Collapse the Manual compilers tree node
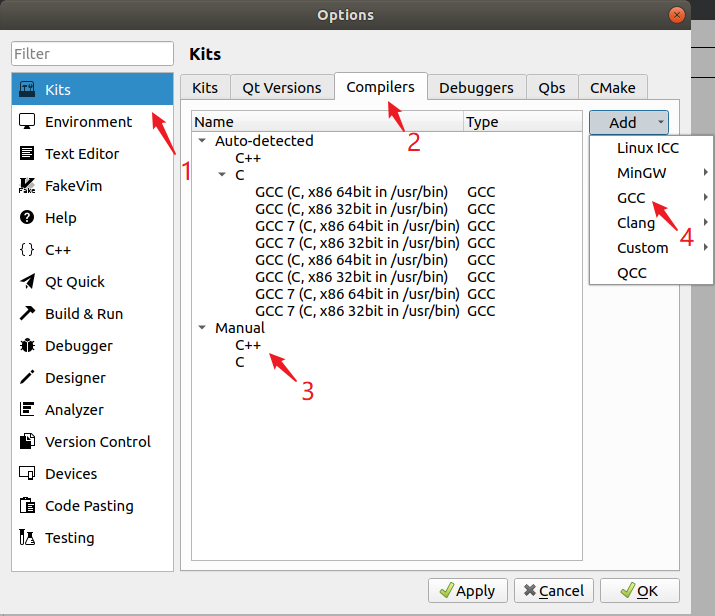This screenshot has height=616, width=715. [203, 328]
